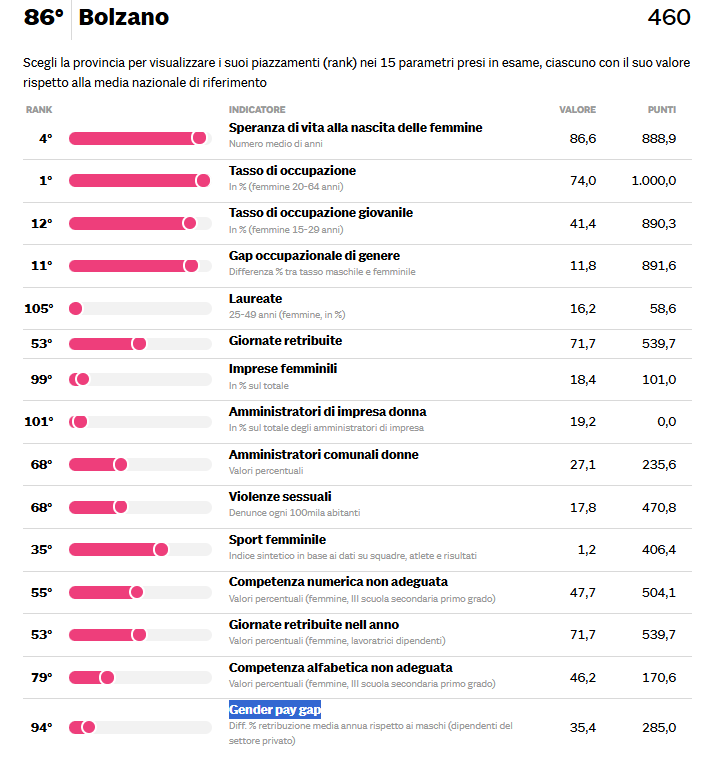Click the Laureate progress bar knob
This screenshot has height=764, width=706.
point(75,308)
